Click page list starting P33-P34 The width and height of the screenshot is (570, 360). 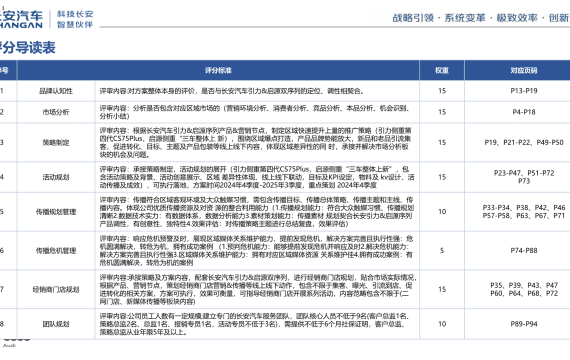[x=524, y=212]
